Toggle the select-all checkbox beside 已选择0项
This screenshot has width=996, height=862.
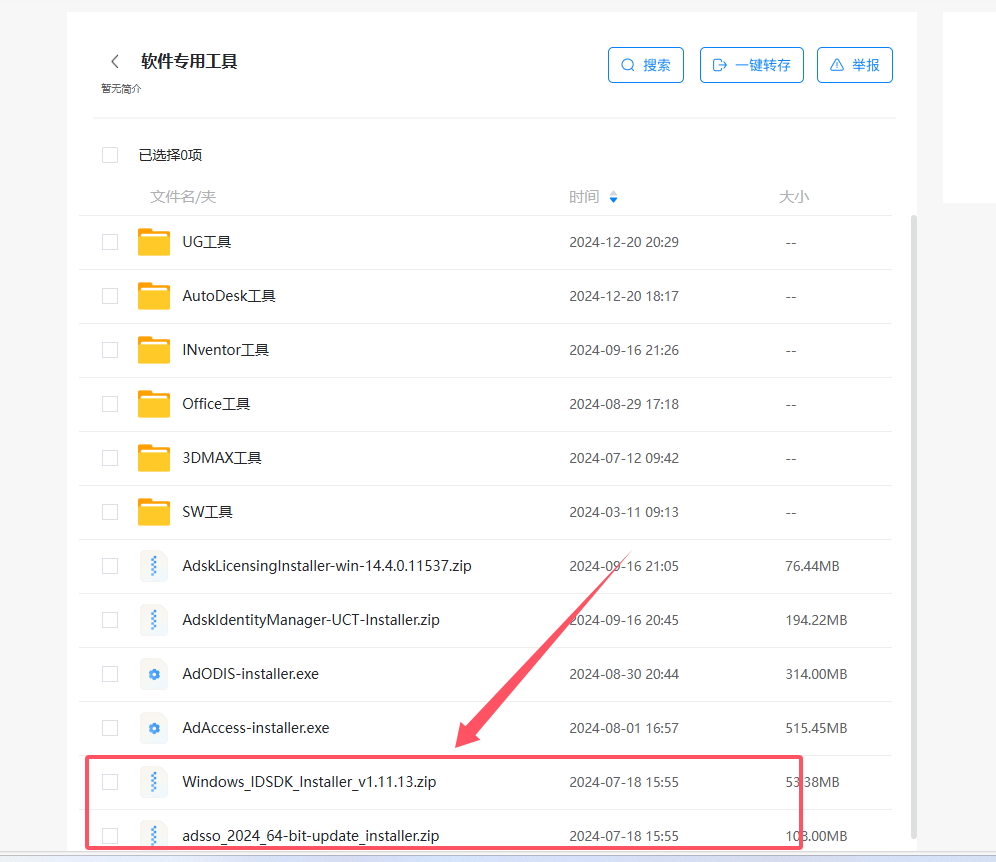[x=110, y=155]
